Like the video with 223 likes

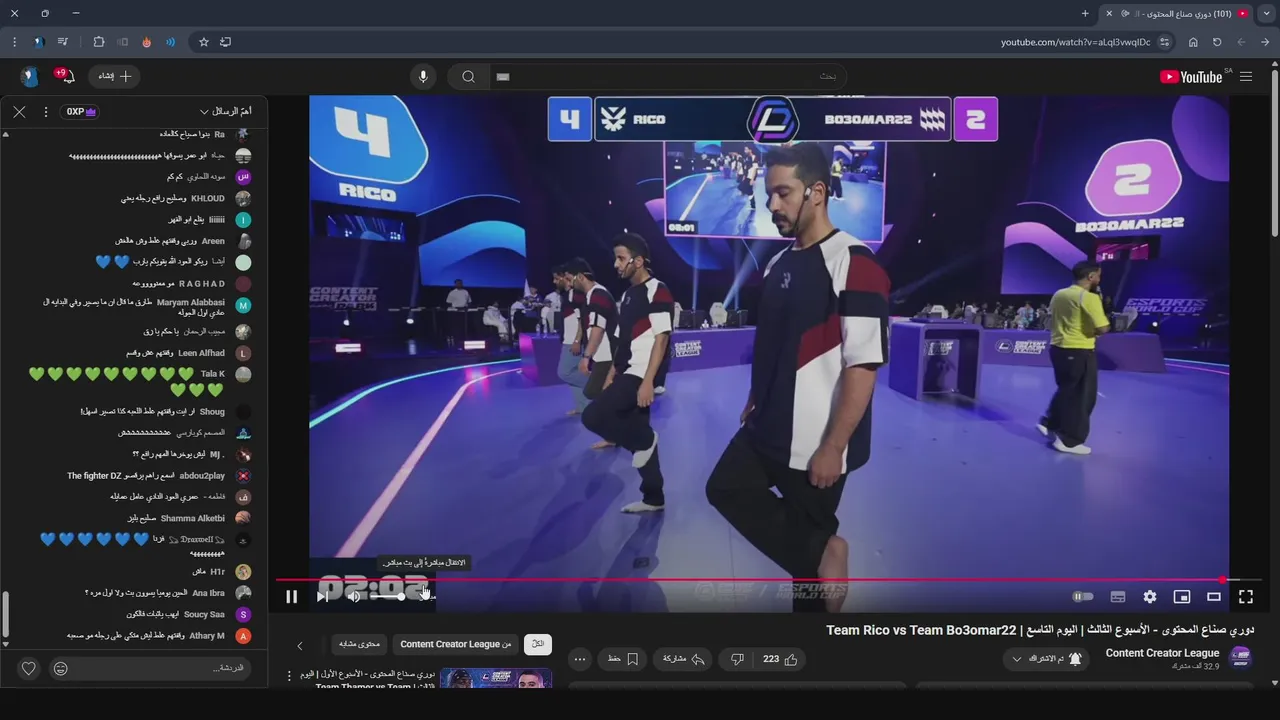tap(780, 659)
